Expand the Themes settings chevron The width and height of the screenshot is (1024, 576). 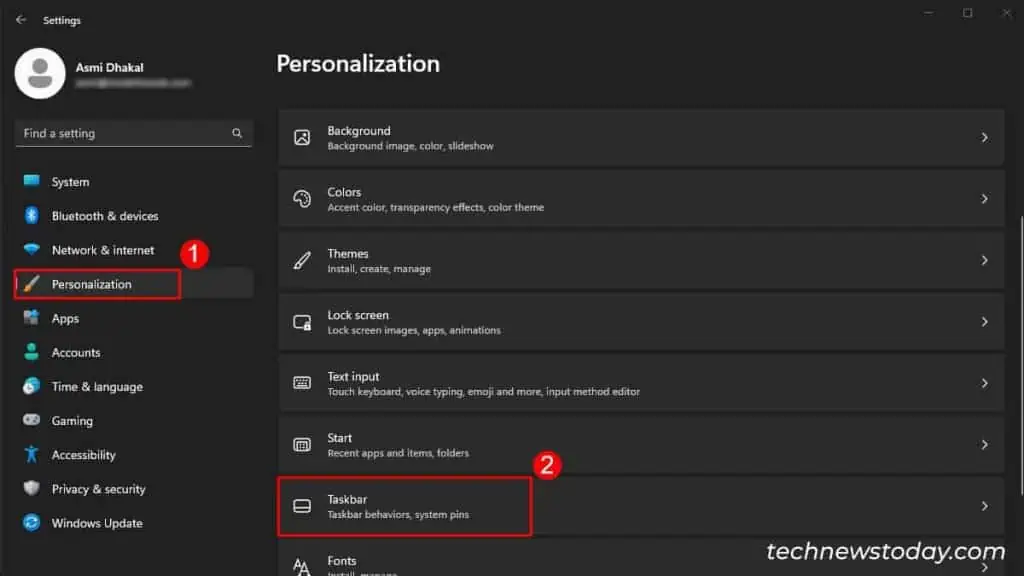click(984, 260)
